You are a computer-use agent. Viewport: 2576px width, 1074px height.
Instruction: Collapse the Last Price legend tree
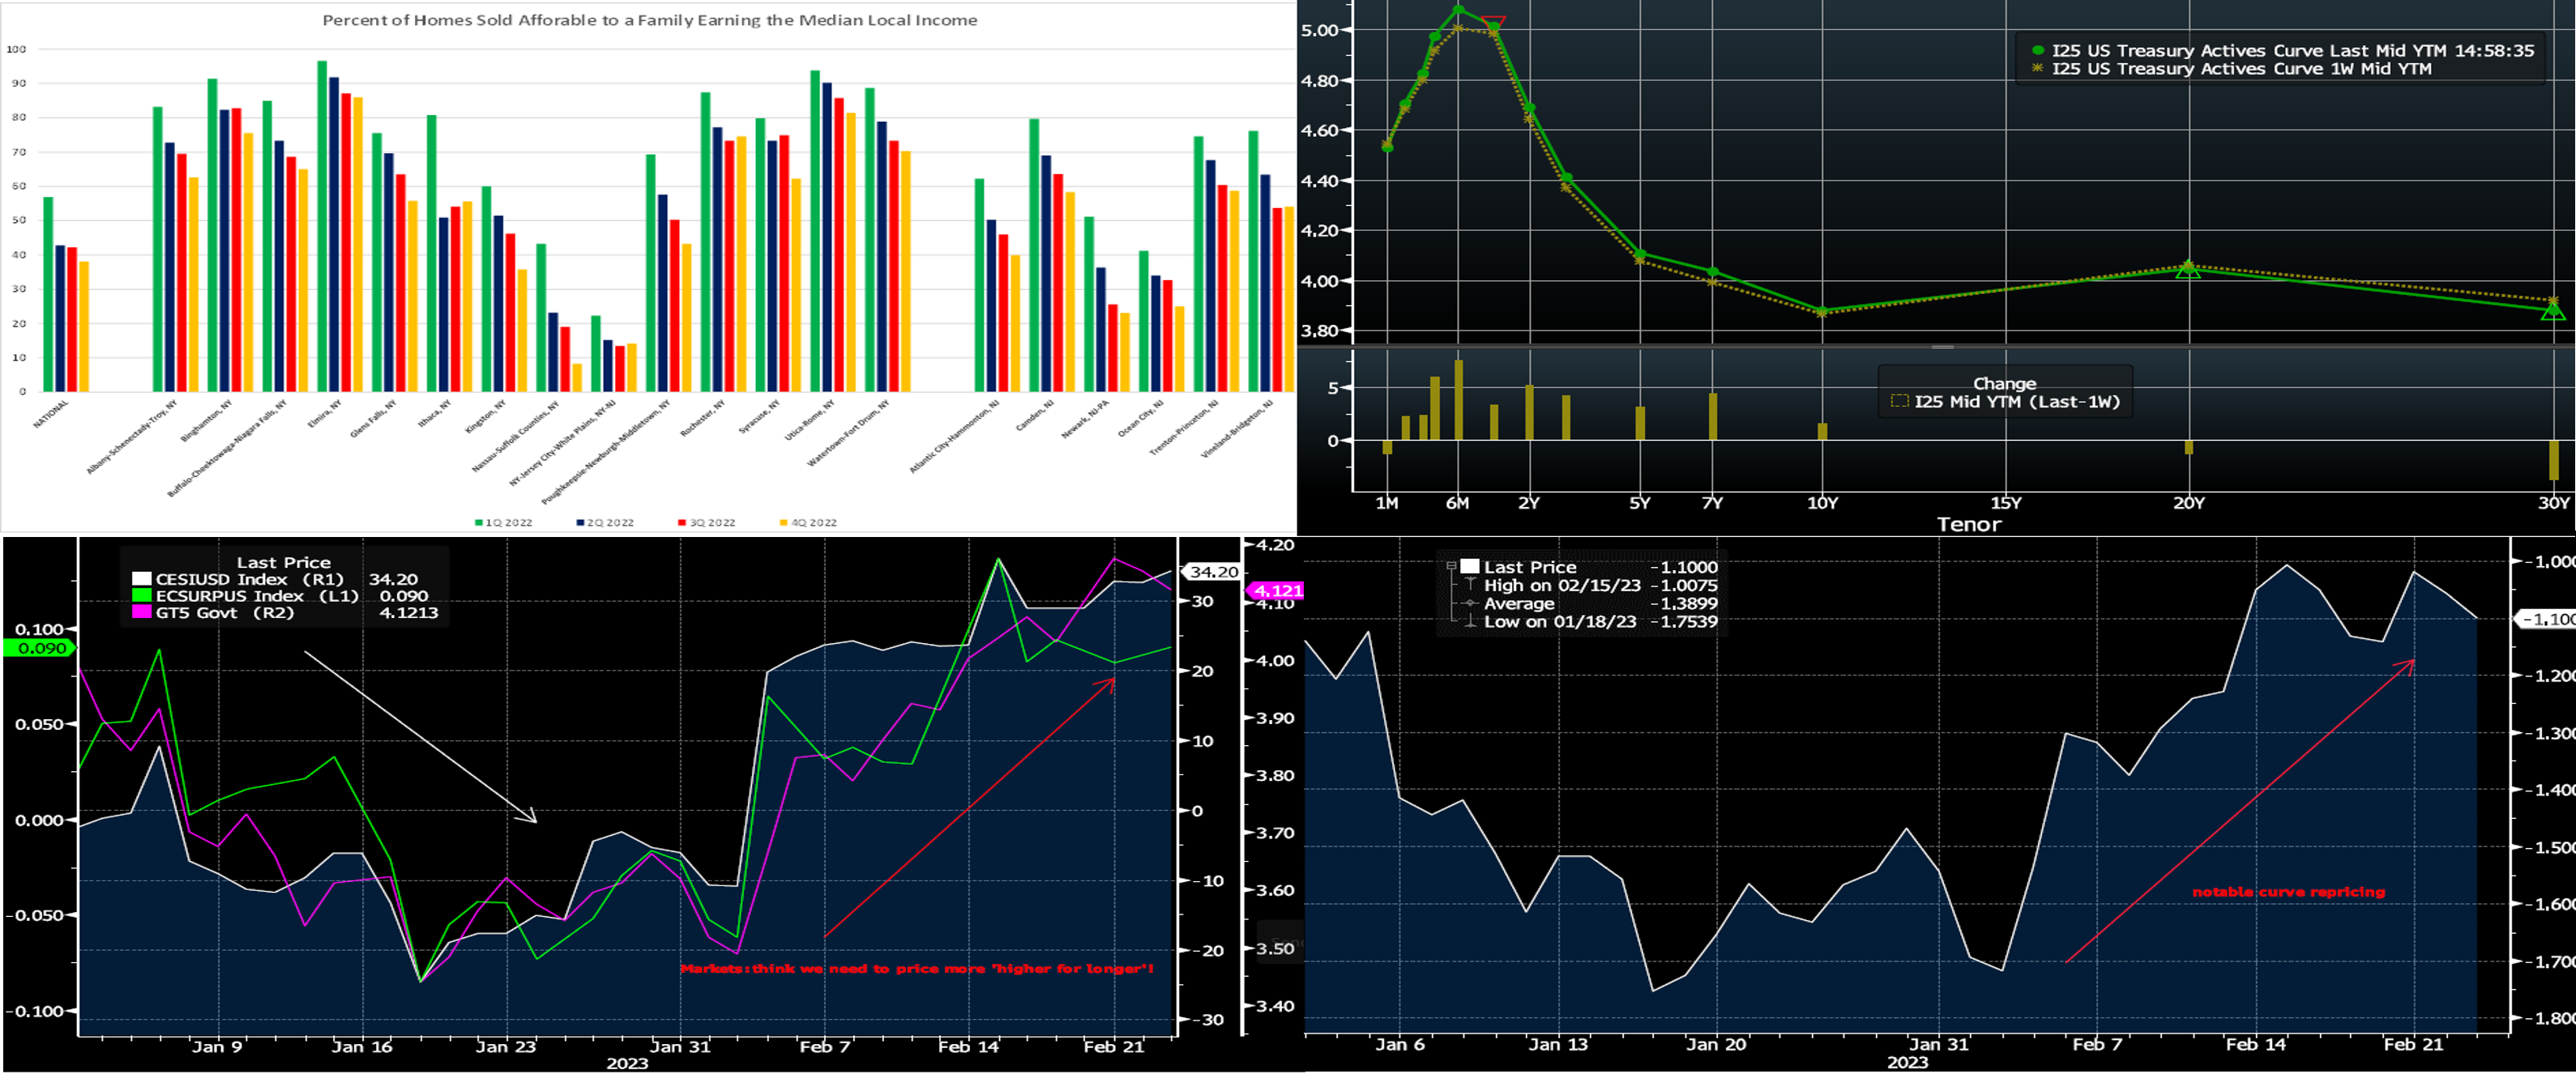pos(1451,566)
